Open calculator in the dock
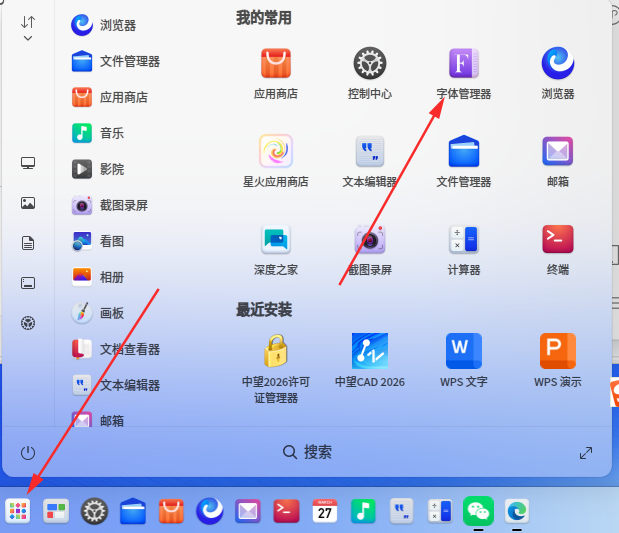Image resolution: width=619 pixels, height=533 pixels. (440, 511)
